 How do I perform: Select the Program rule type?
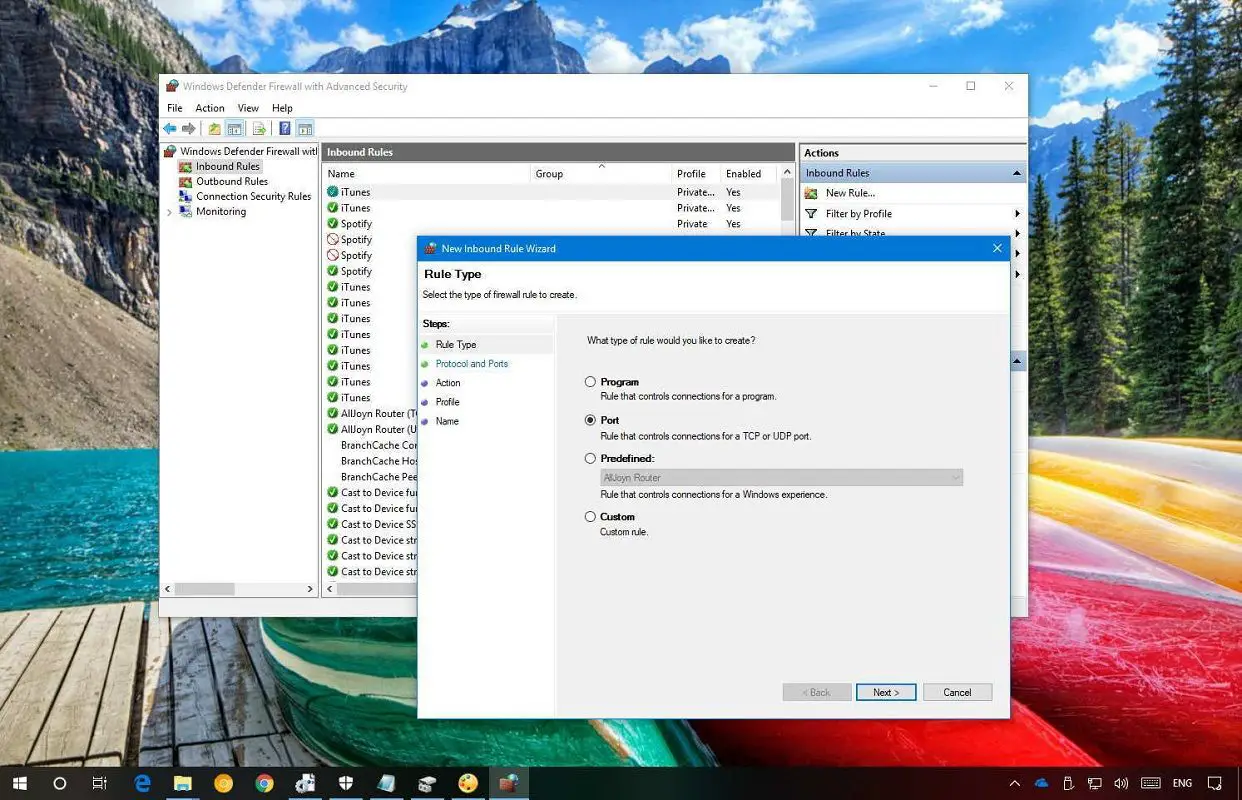pyautogui.click(x=590, y=382)
